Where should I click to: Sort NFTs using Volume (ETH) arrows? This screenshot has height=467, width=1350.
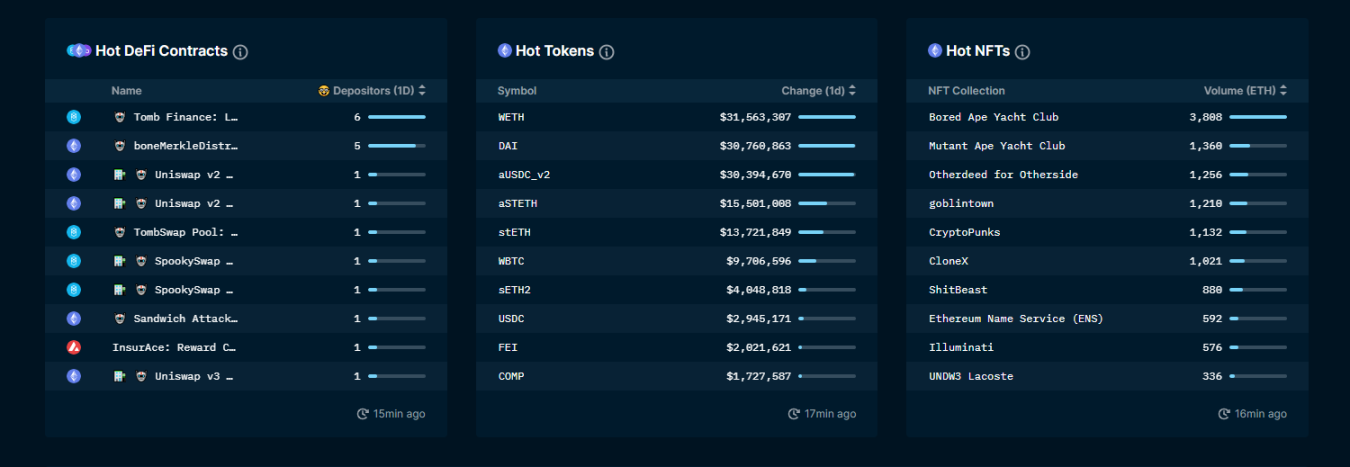click(x=1283, y=91)
